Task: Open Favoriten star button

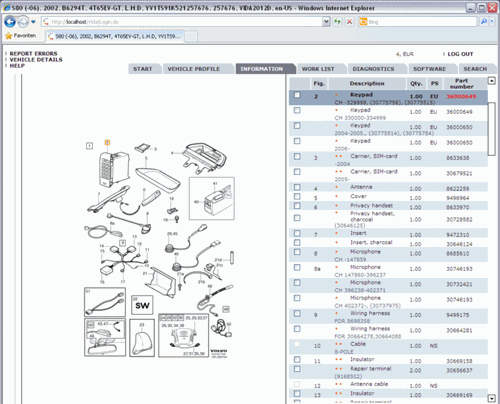Action: click(21, 35)
